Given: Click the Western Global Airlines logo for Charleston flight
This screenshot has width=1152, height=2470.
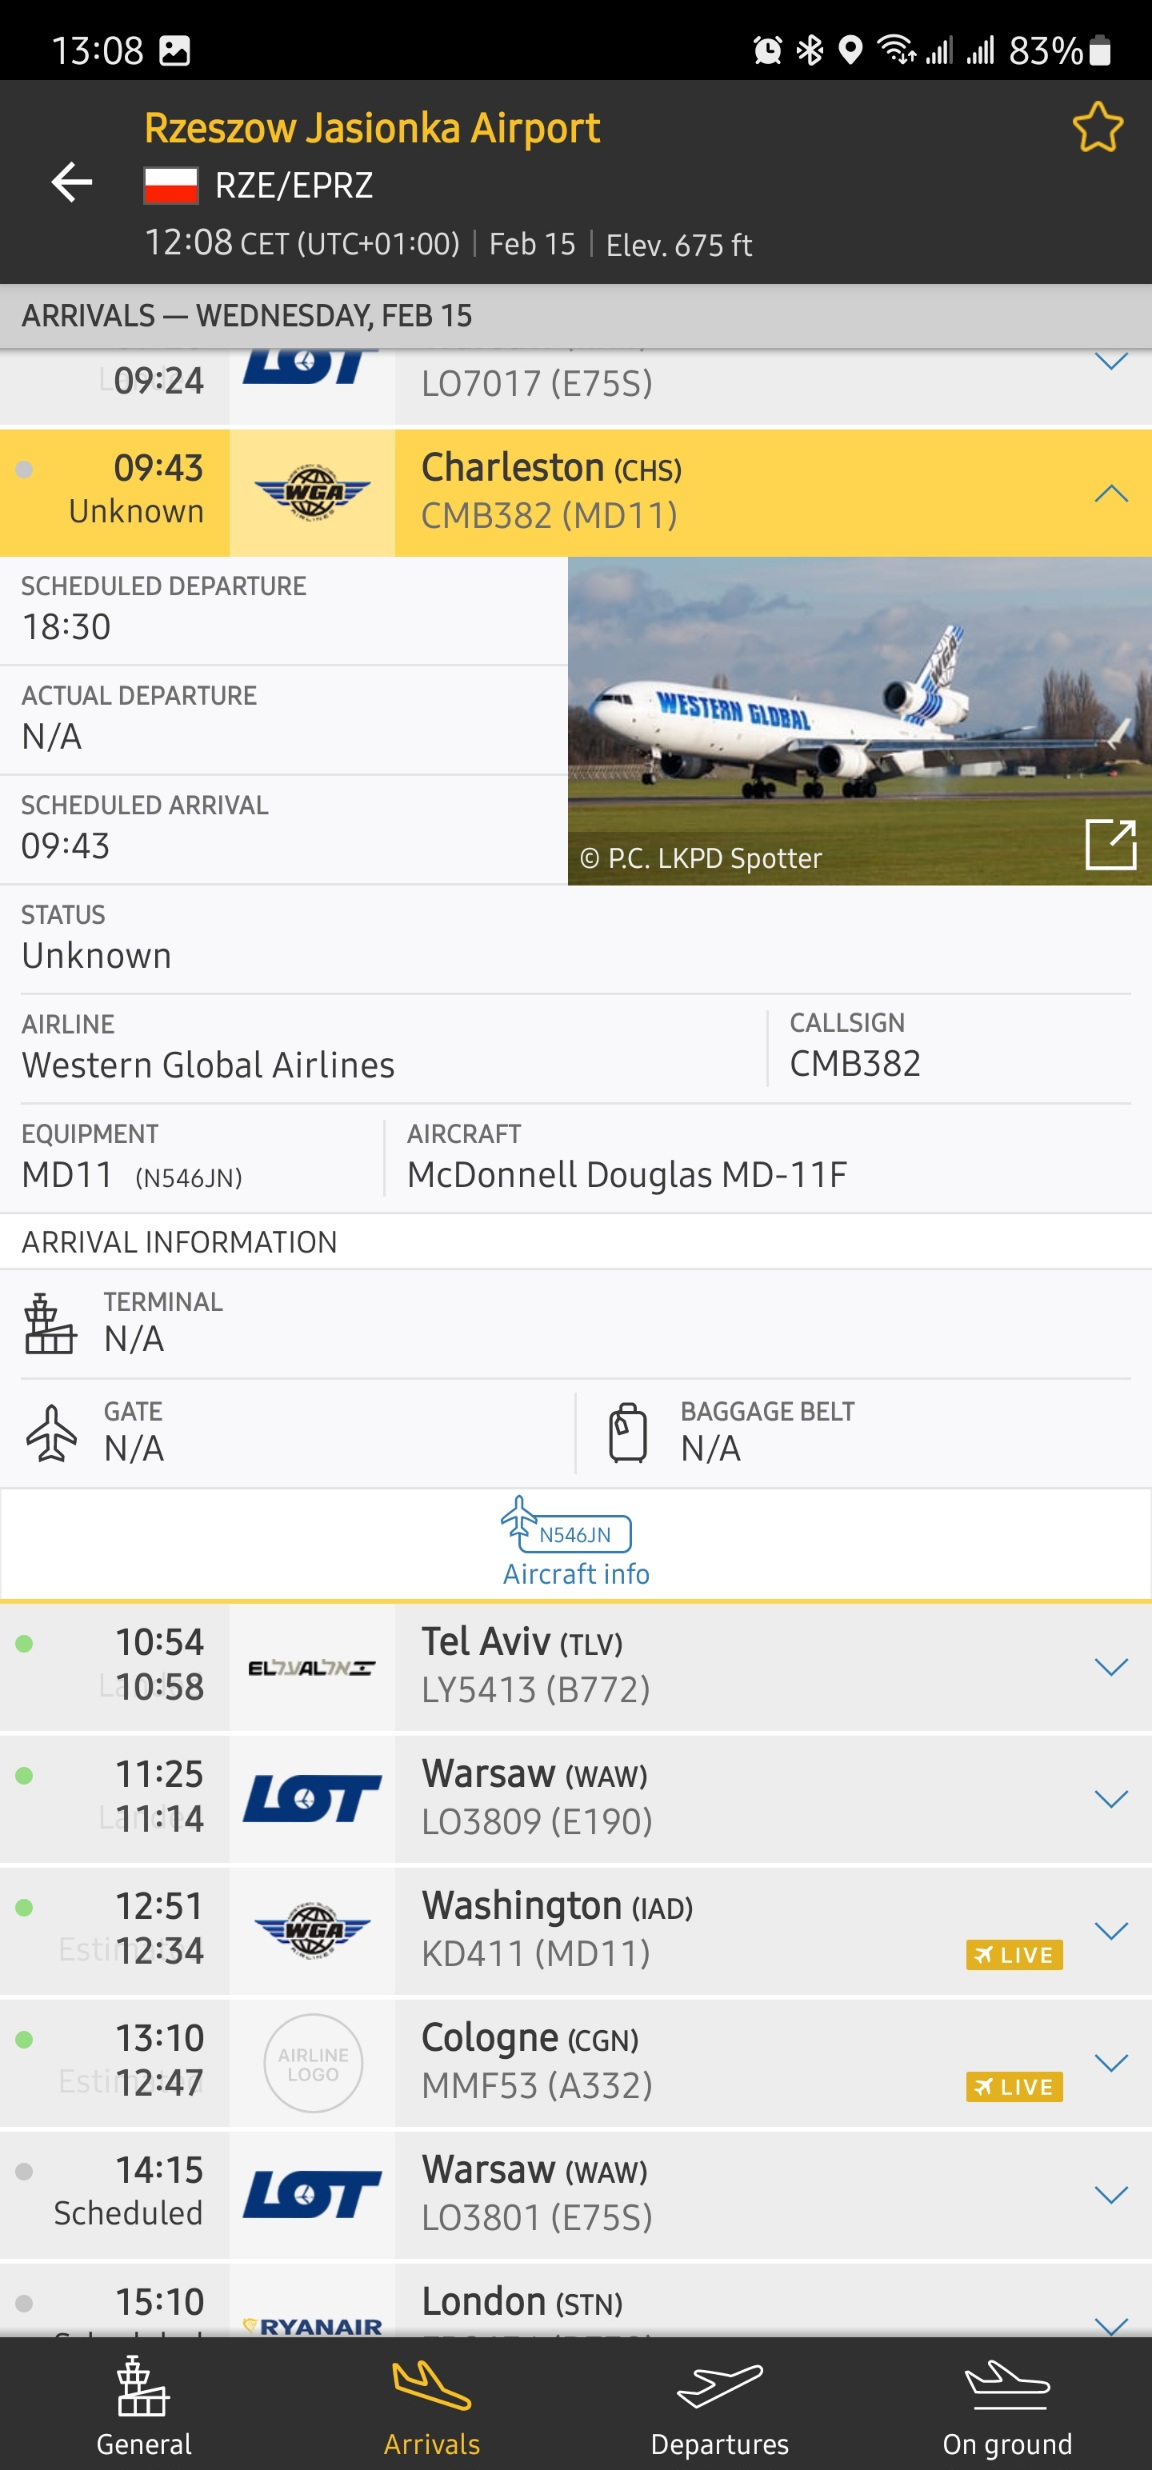Looking at the screenshot, I should [x=312, y=492].
